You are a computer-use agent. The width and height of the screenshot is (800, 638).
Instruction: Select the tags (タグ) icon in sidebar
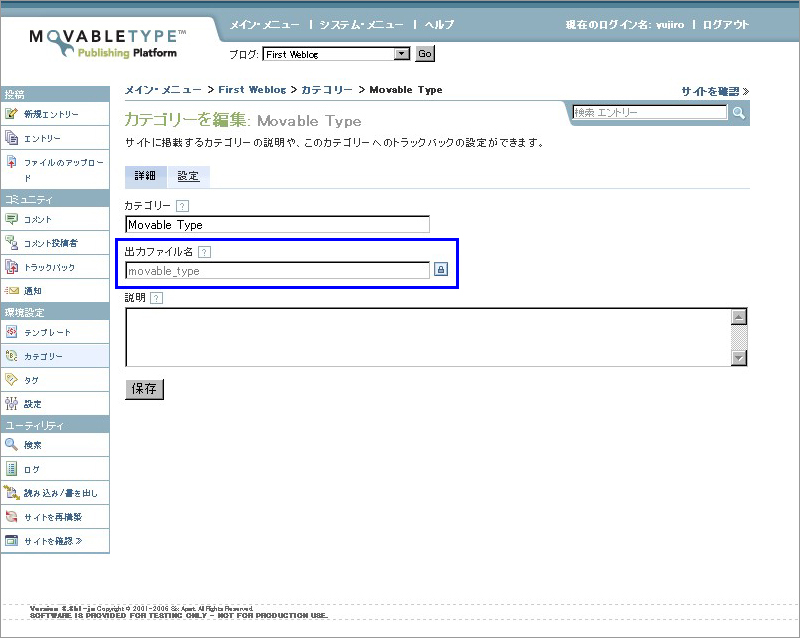pos(12,380)
